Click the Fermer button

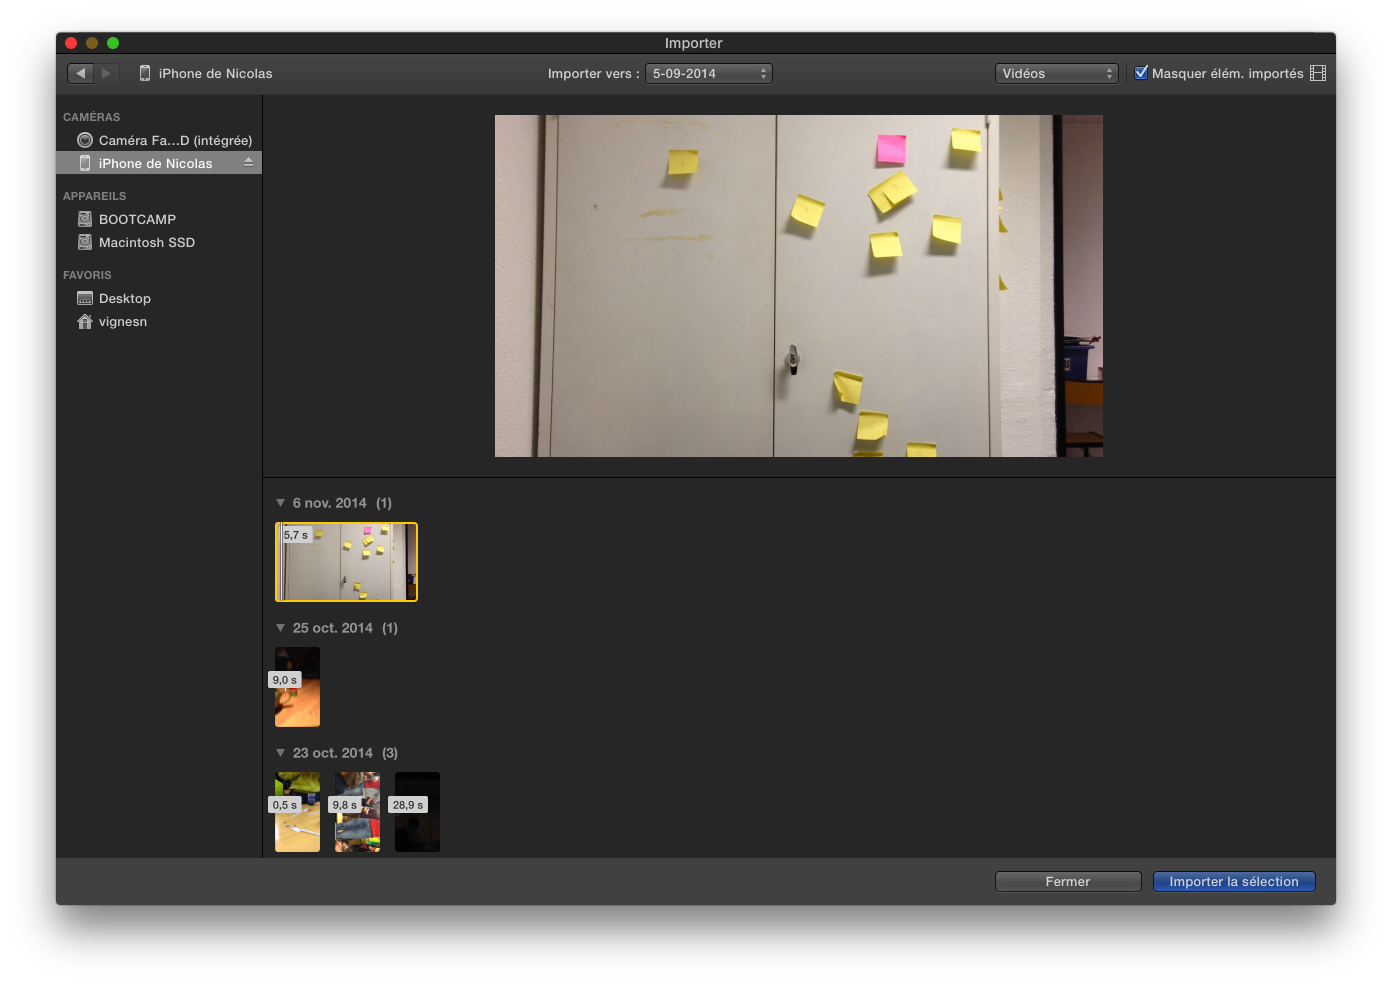pos(1068,881)
